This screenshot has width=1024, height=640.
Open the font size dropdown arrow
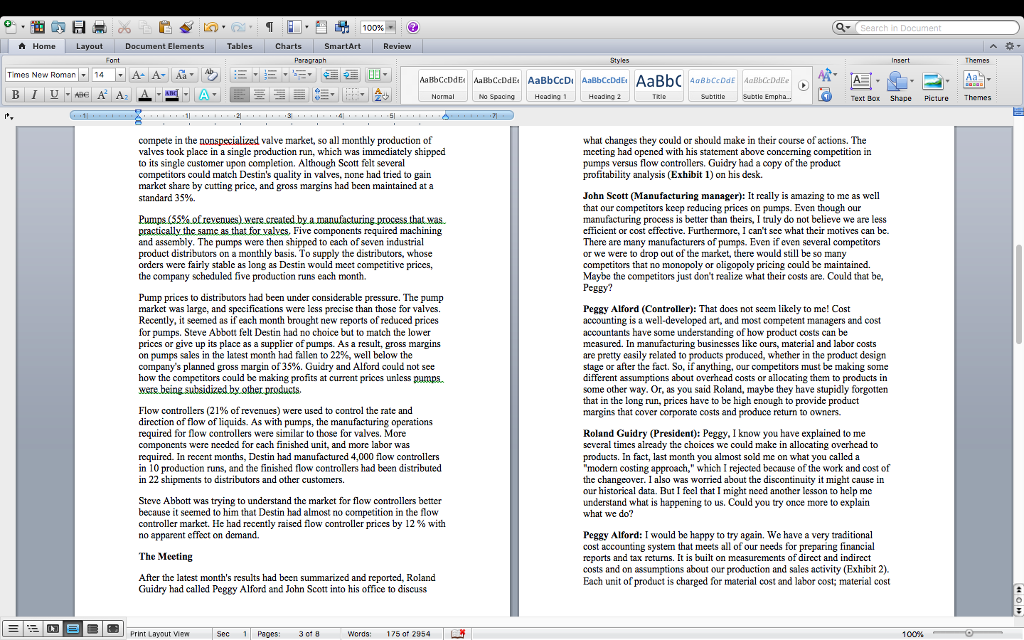point(120,75)
